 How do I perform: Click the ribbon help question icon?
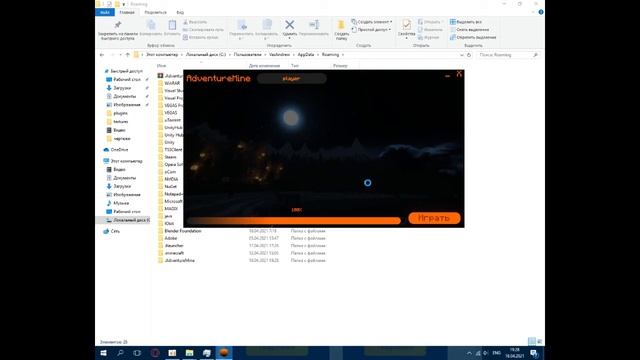point(541,12)
